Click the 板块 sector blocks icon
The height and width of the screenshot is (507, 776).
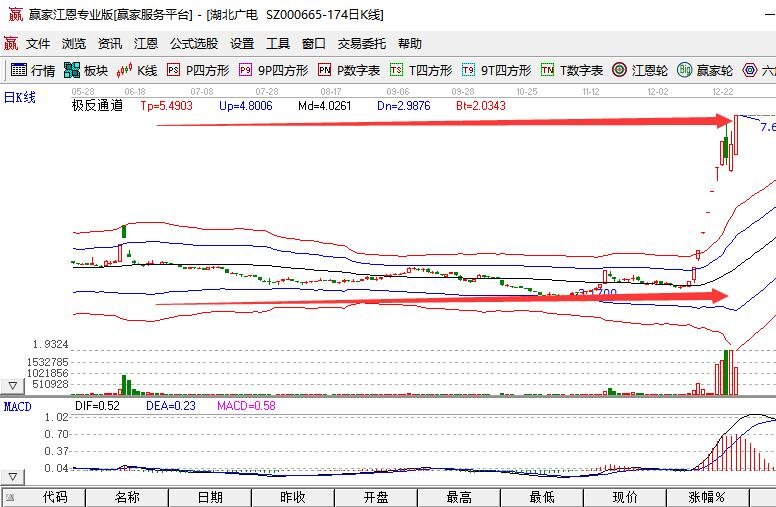72,70
